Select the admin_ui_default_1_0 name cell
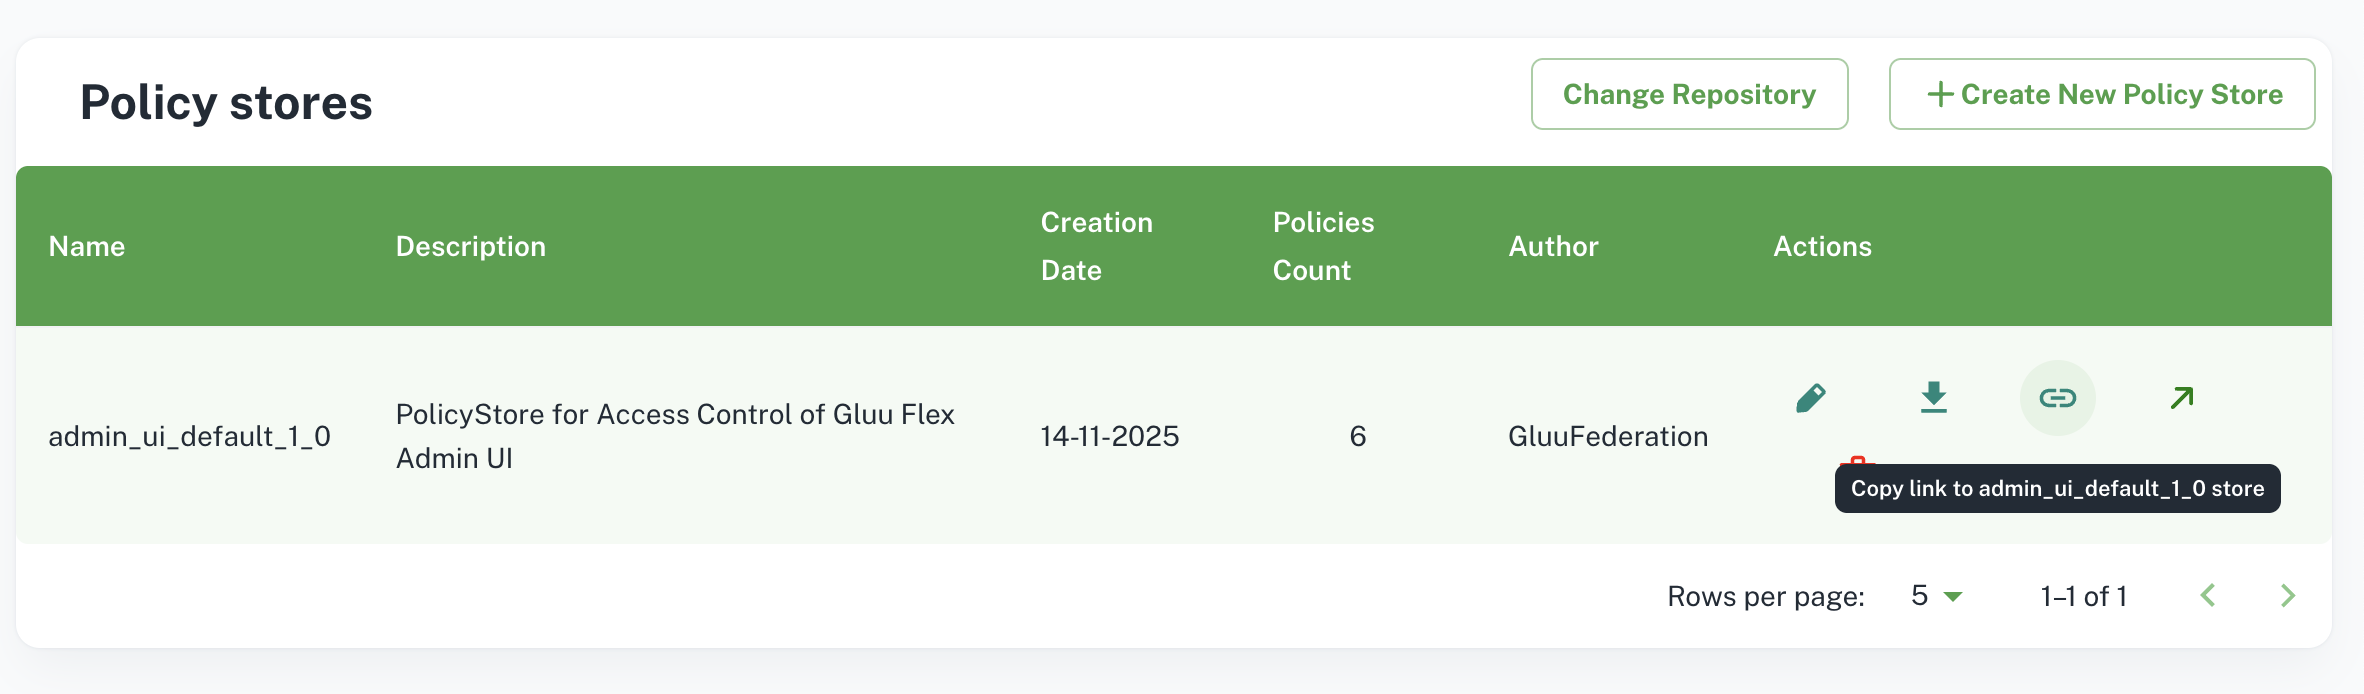 point(189,436)
